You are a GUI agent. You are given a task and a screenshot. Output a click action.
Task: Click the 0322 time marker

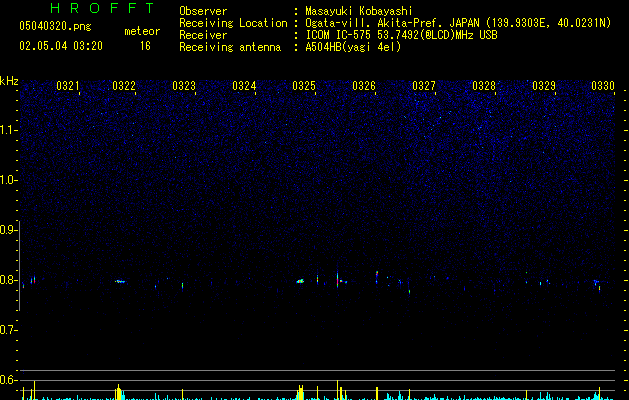coord(124,86)
